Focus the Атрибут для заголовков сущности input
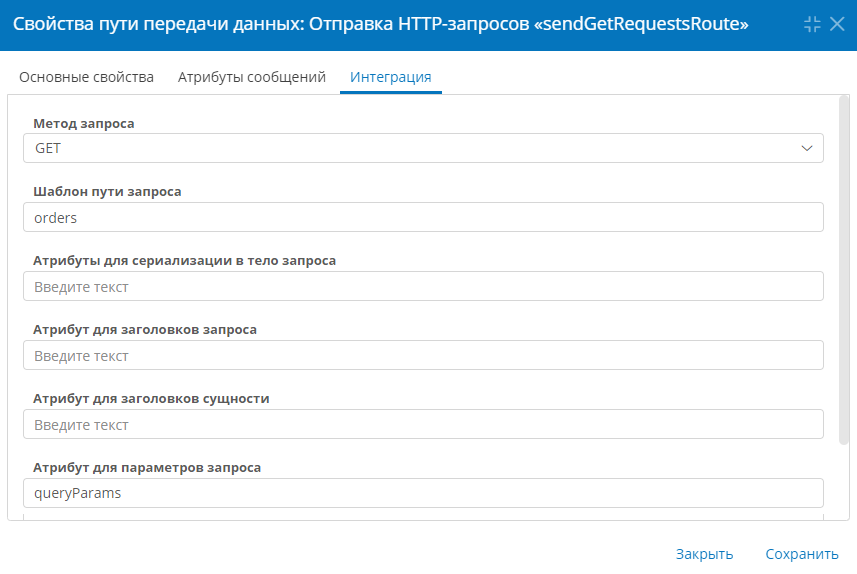Image resolution: width=857 pixels, height=574 pixels. tap(423, 424)
